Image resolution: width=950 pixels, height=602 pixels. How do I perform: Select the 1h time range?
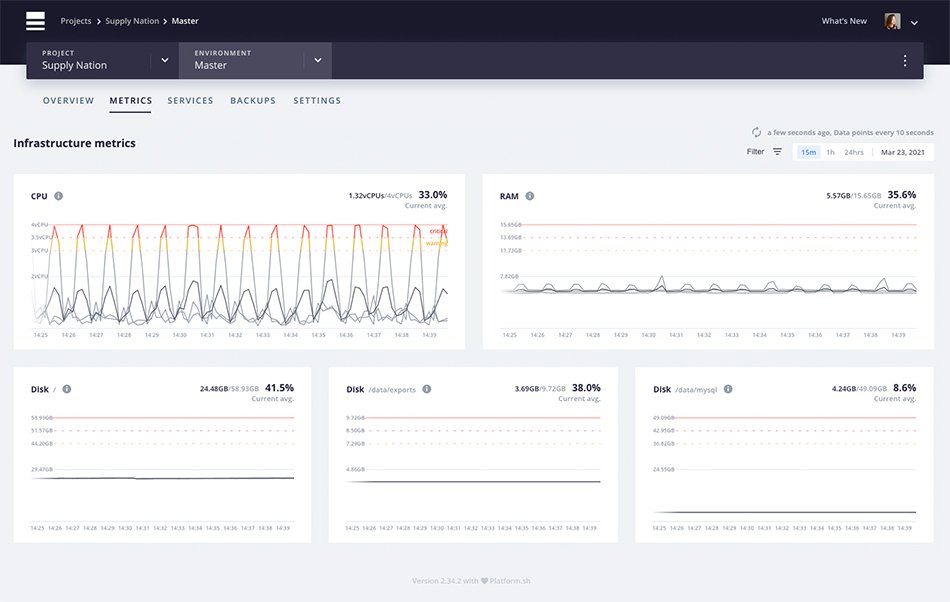[830, 152]
